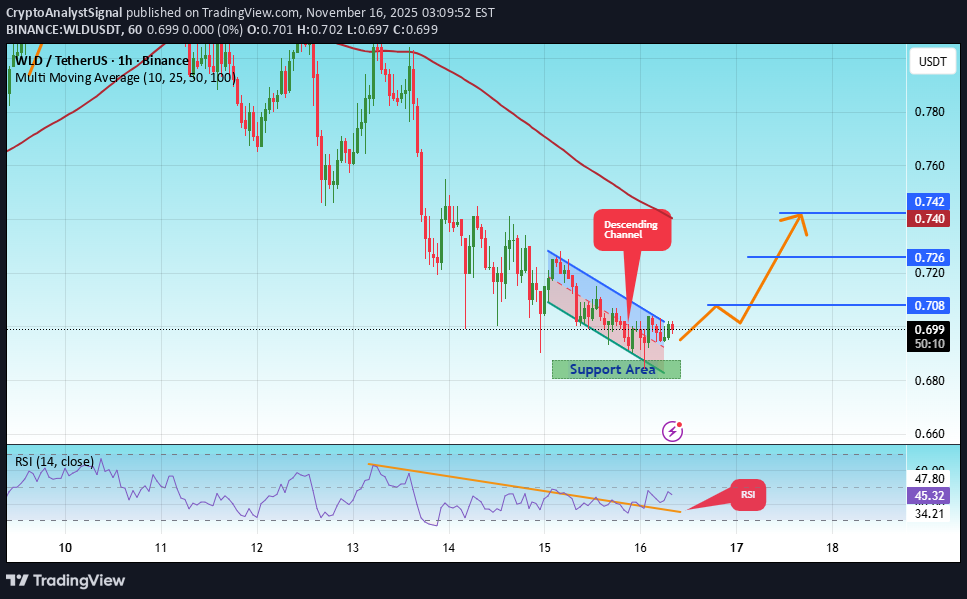
Task: Toggle the RSI (14, close) indicator legend
Action: click(x=55, y=461)
